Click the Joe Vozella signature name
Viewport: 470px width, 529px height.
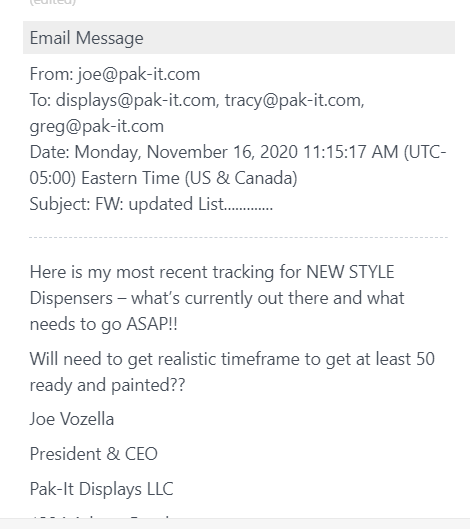[x=72, y=419]
